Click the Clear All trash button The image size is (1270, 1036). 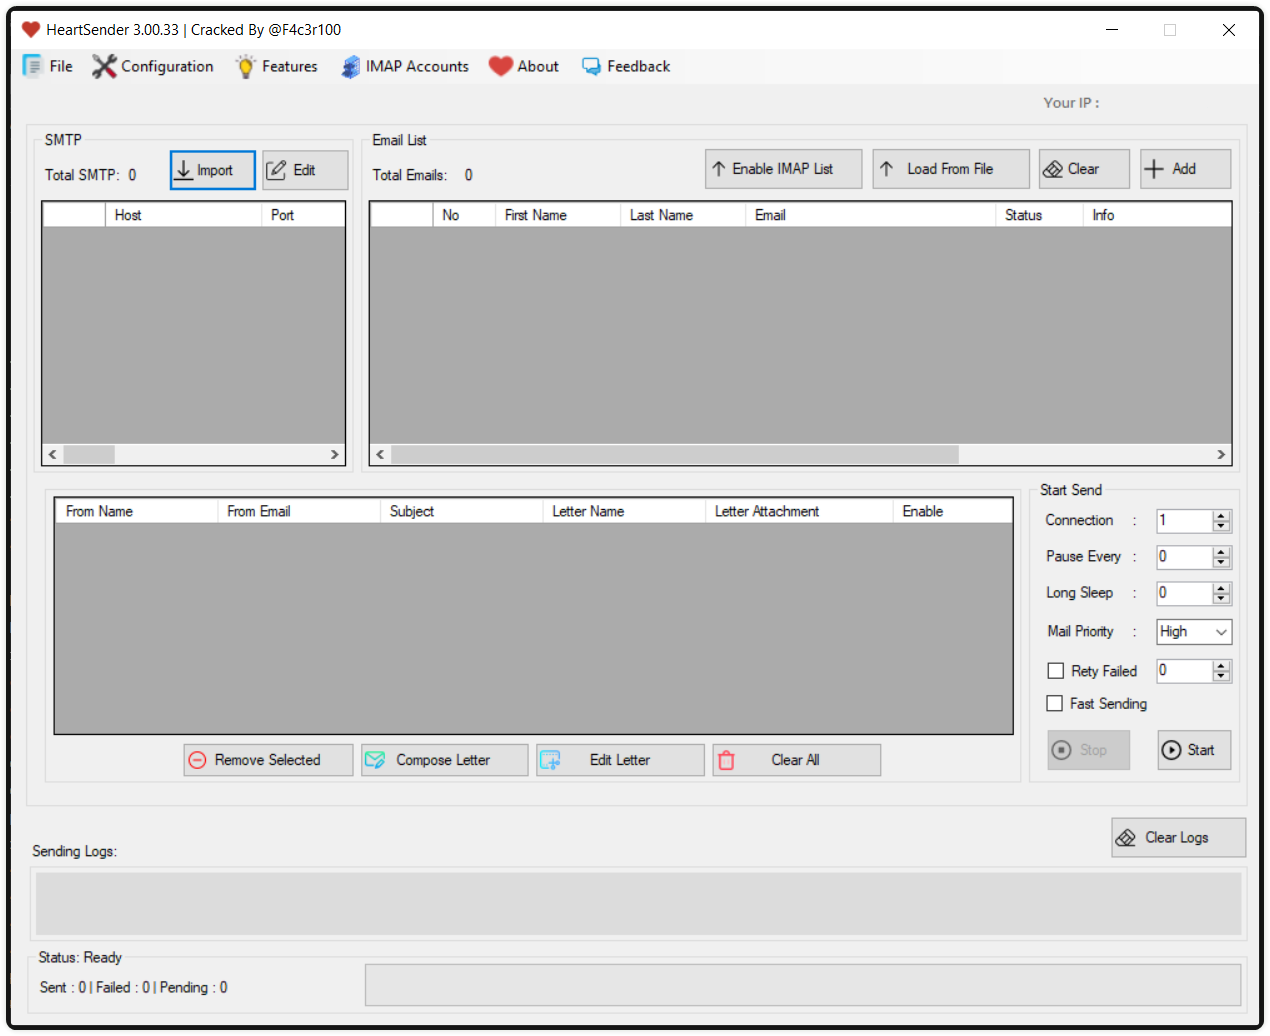[x=796, y=760]
